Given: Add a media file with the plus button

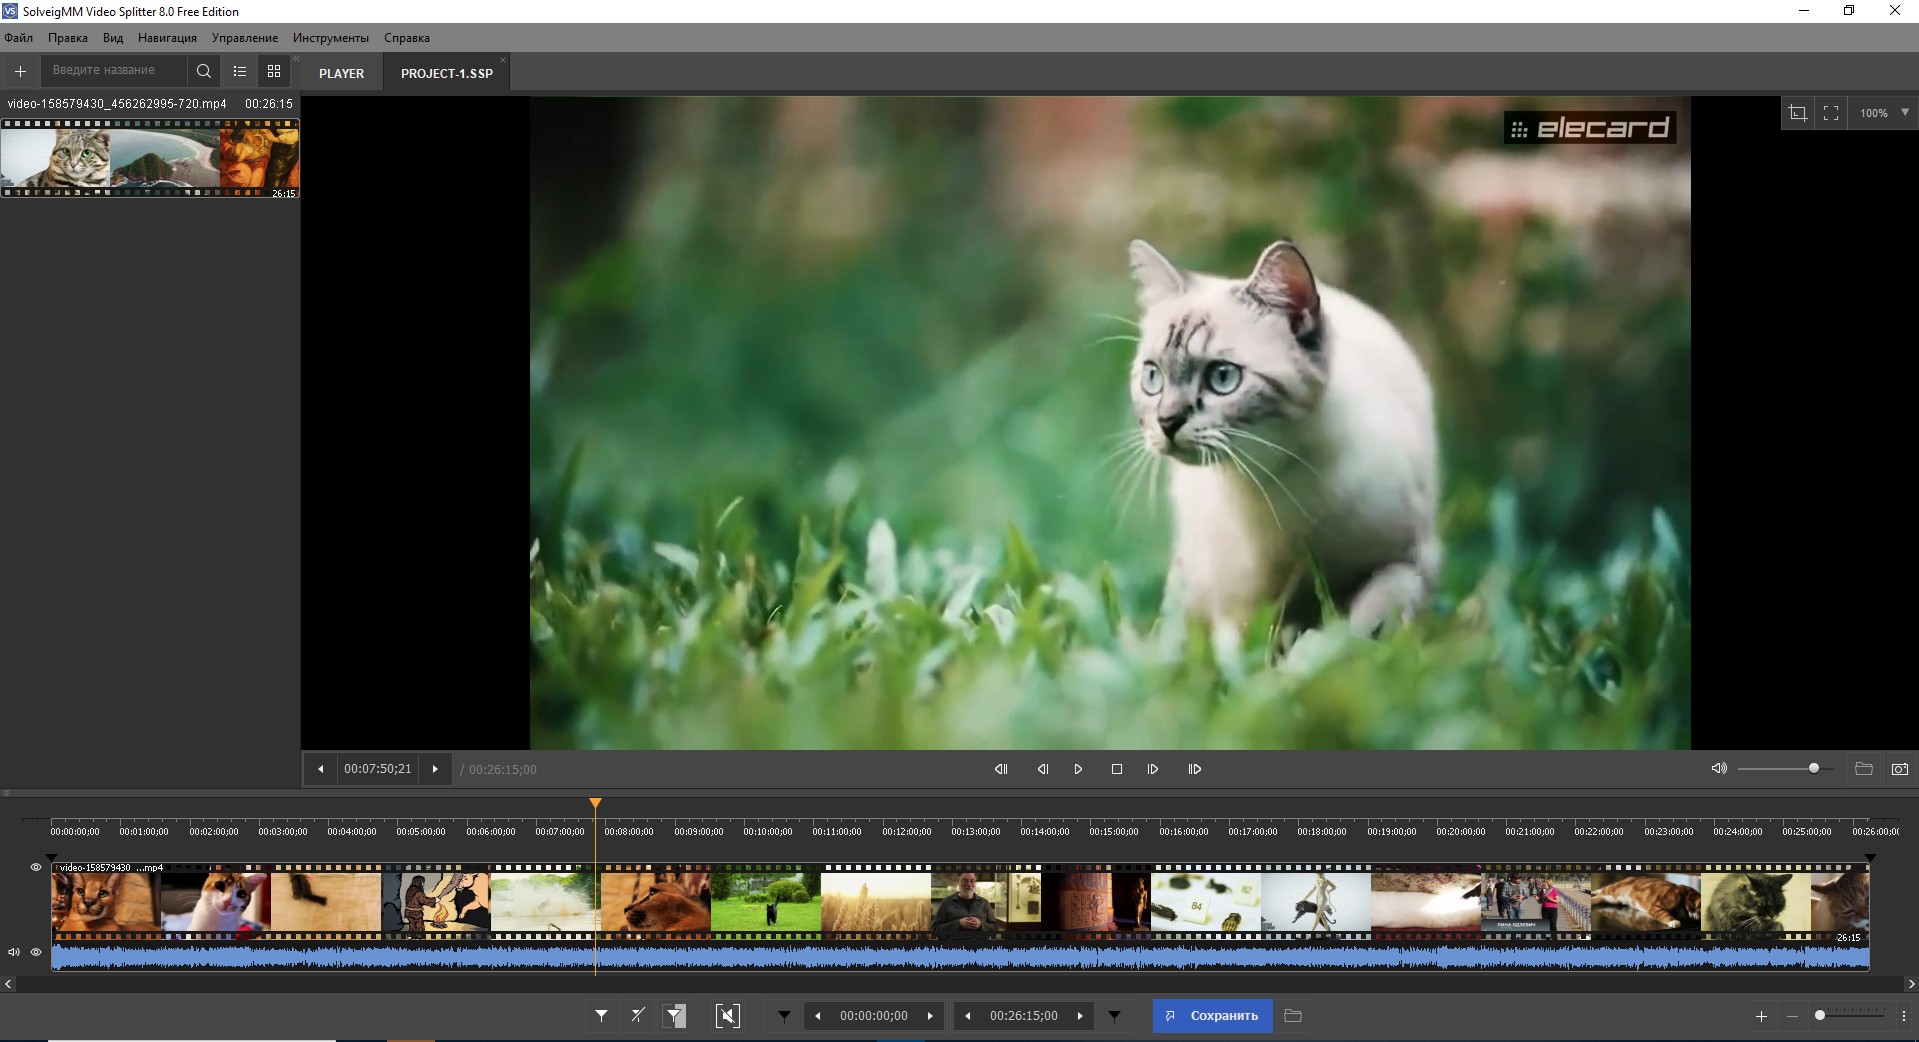Looking at the screenshot, I should tap(20, 71).
